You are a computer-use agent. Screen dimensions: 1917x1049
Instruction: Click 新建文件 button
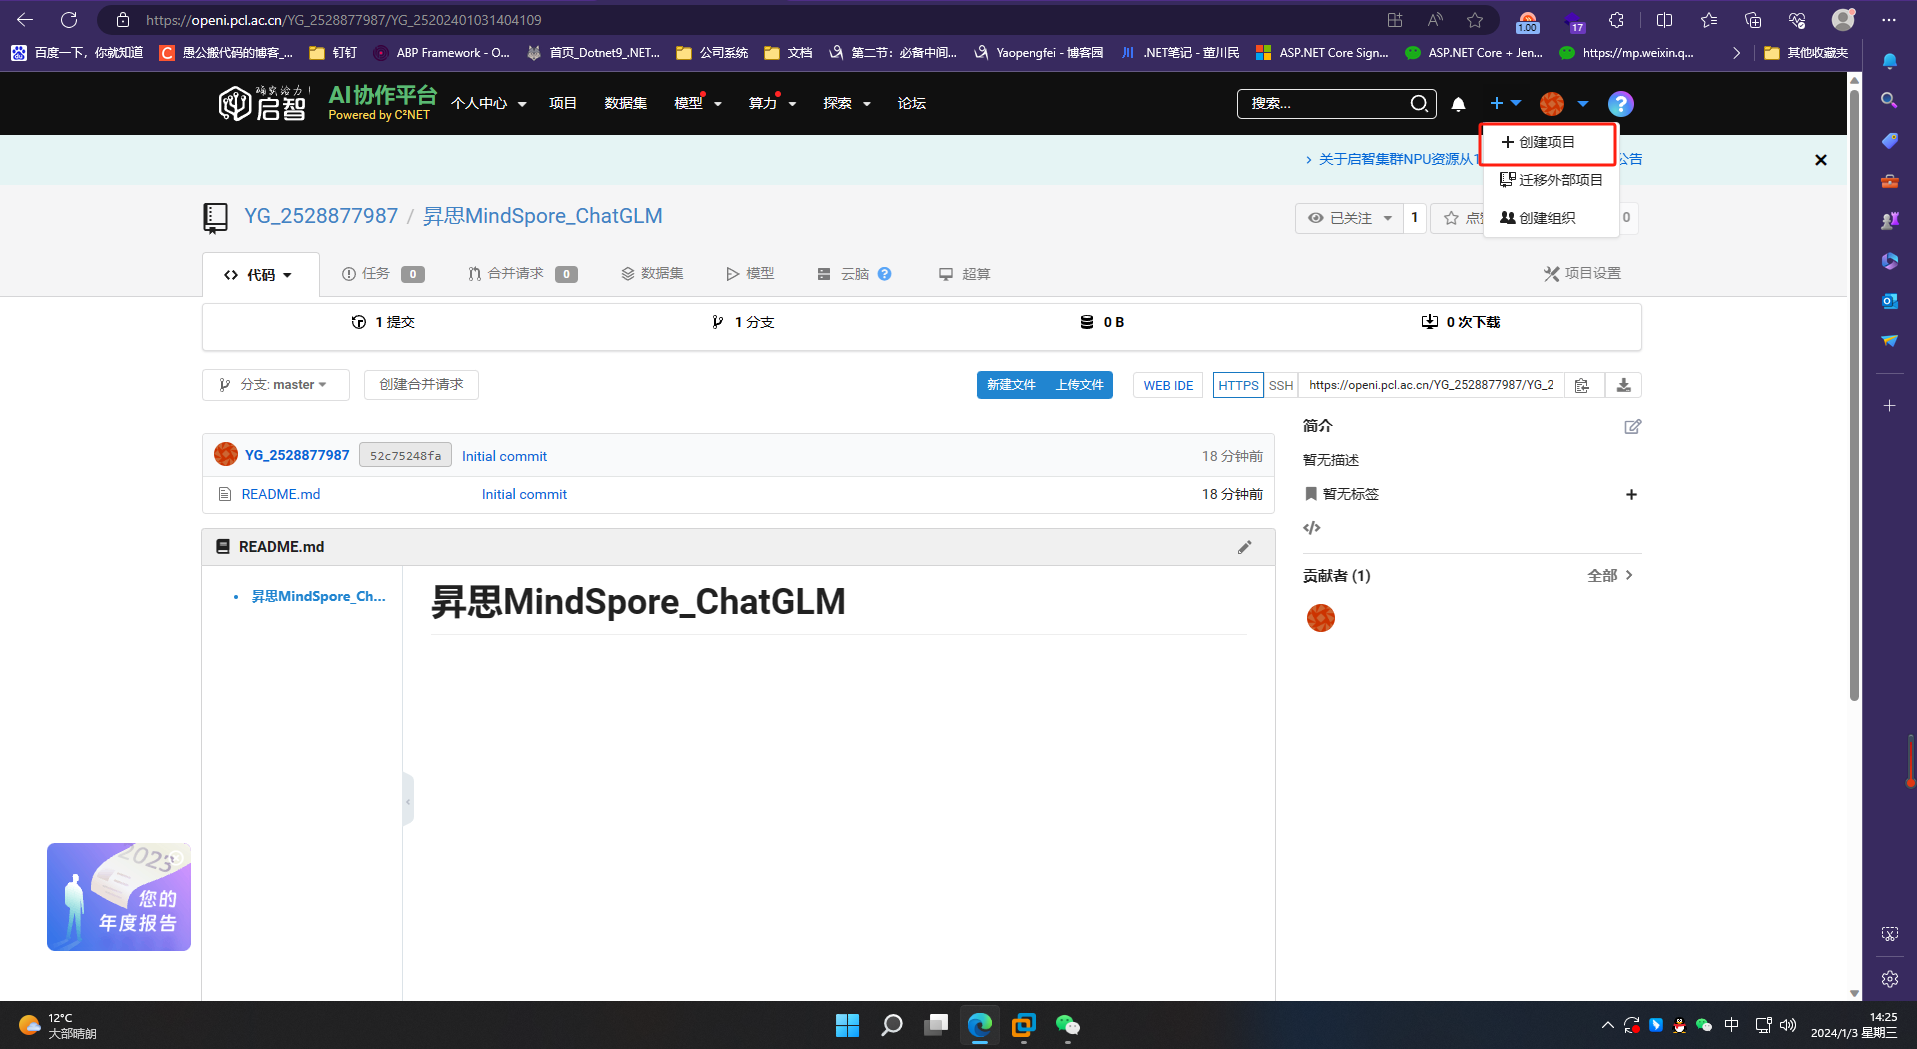[1011, 385]
